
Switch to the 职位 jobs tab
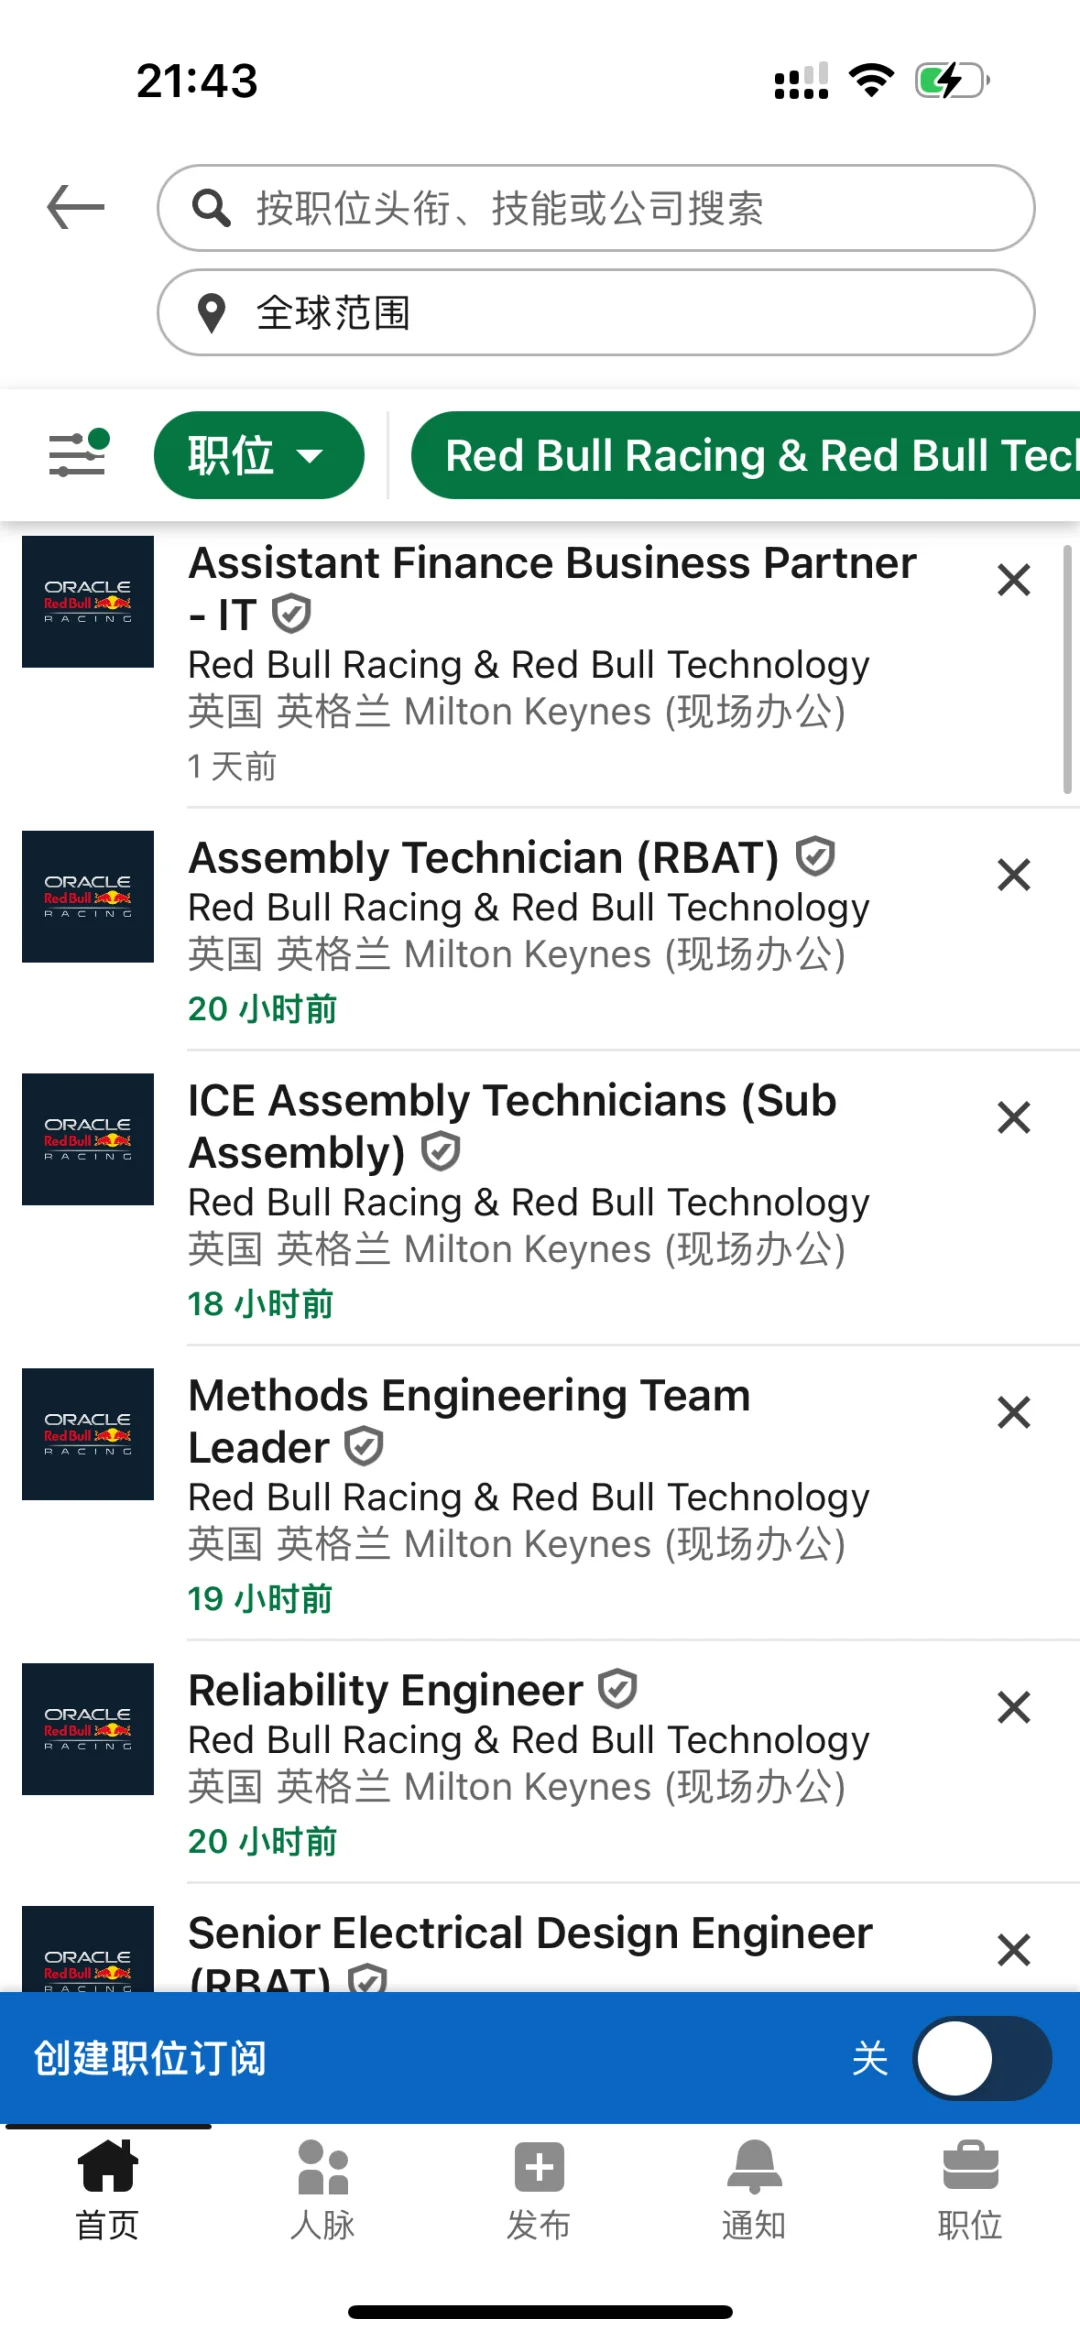point(970,2190)
